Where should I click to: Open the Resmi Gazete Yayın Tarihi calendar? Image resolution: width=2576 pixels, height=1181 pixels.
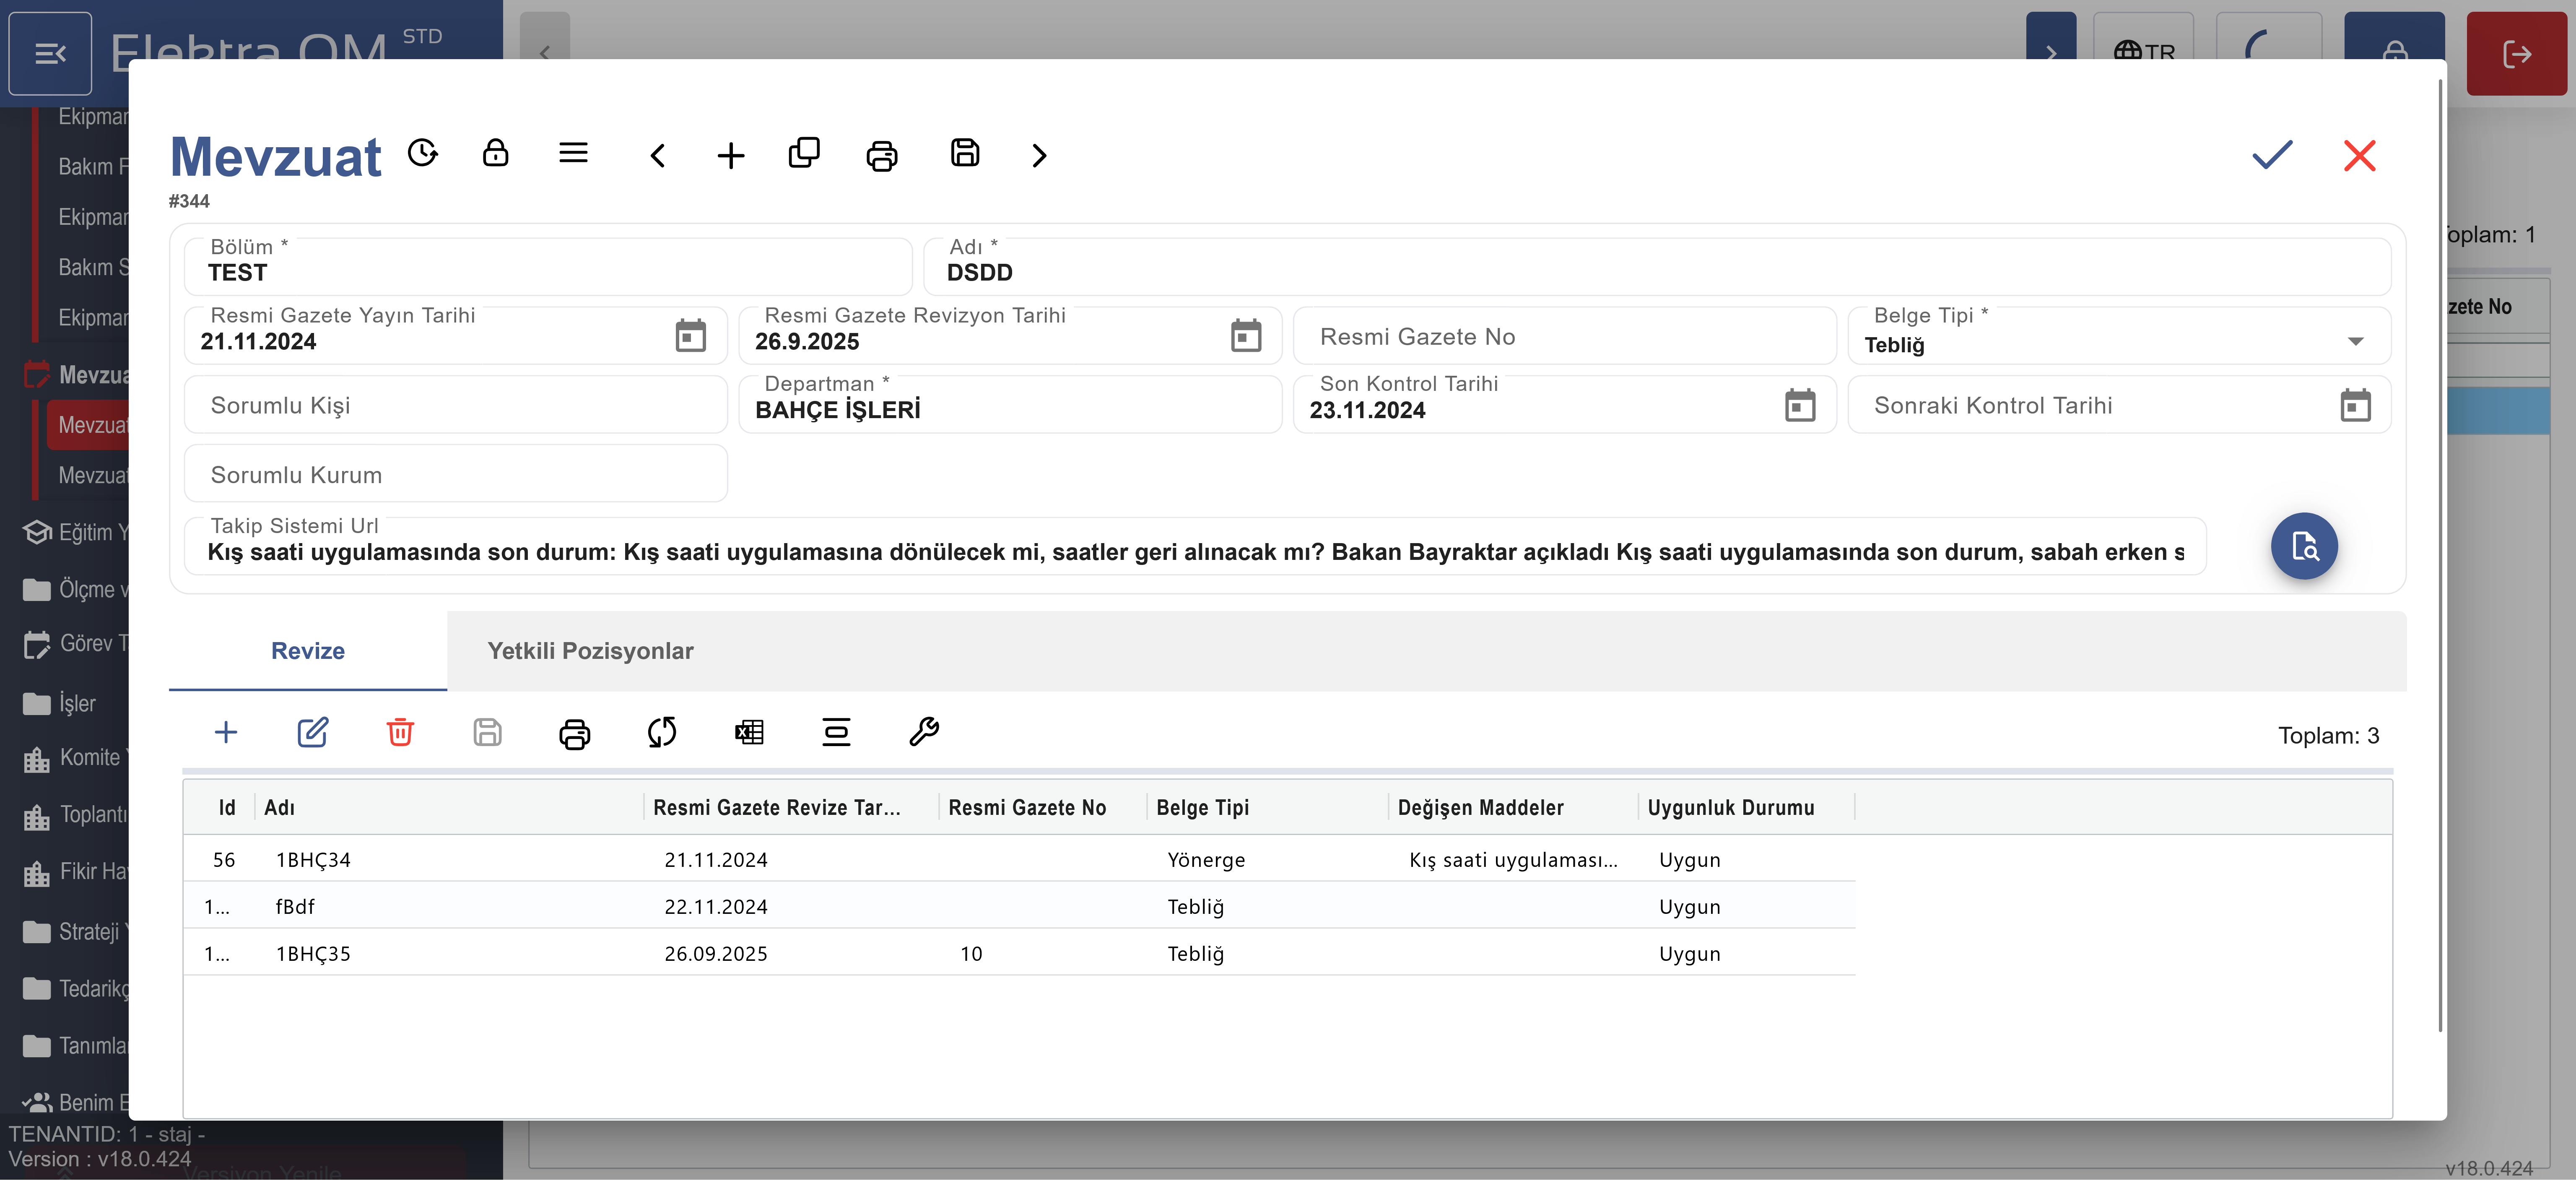tap(690, 336)
